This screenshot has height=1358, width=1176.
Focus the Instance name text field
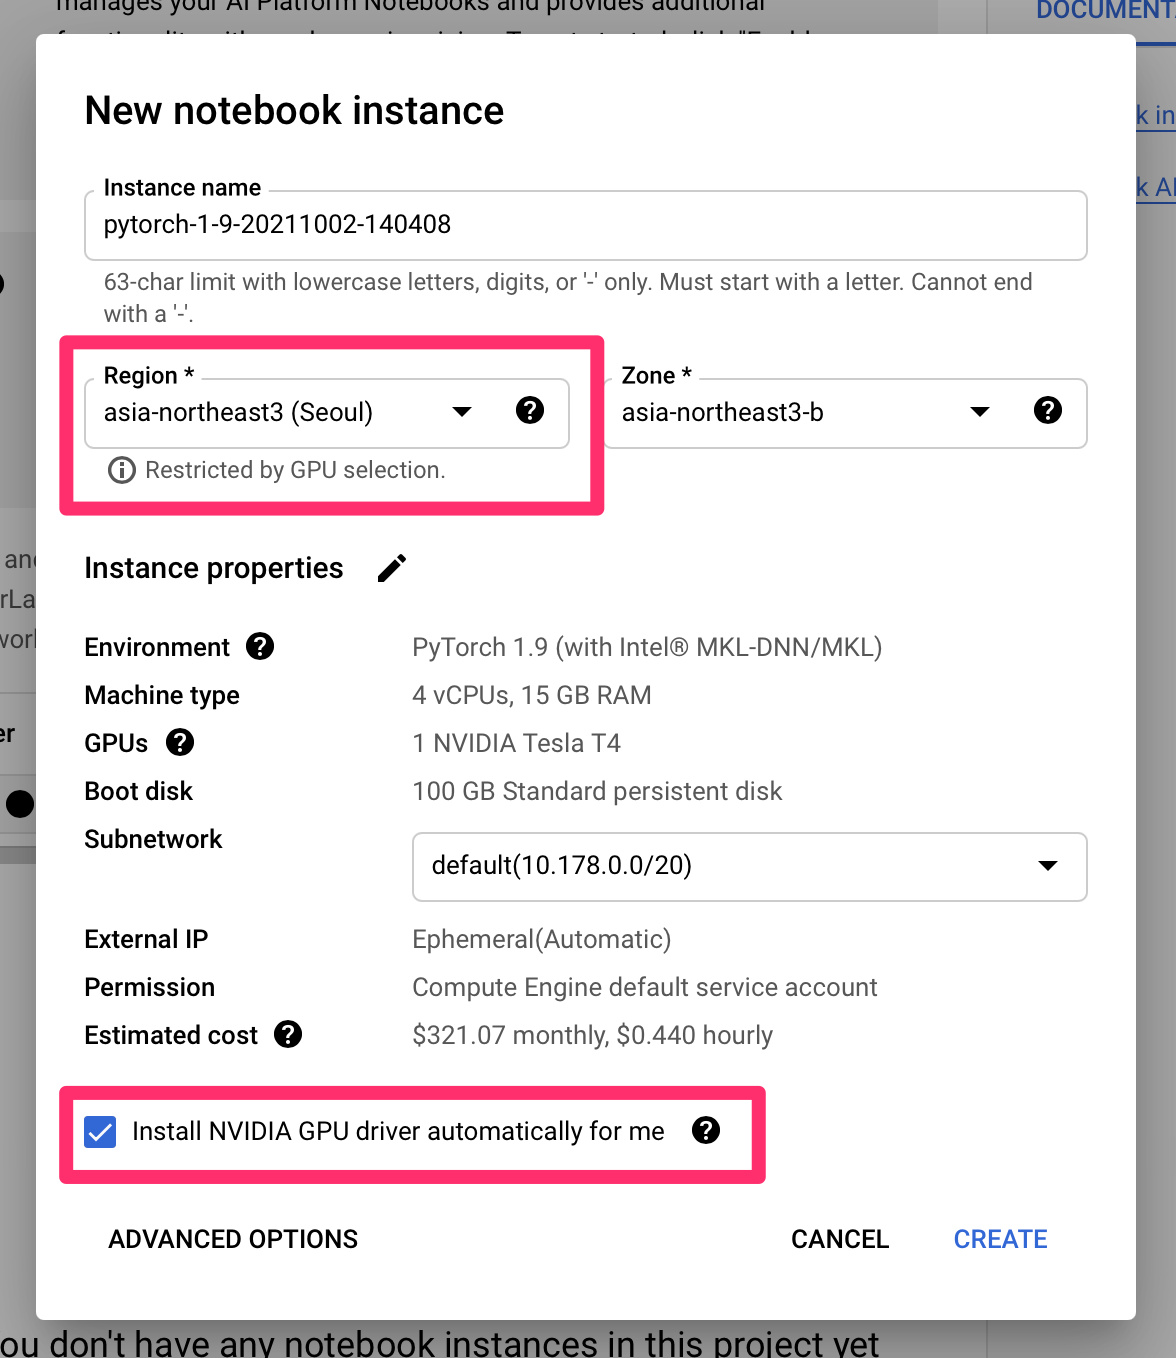586,225
